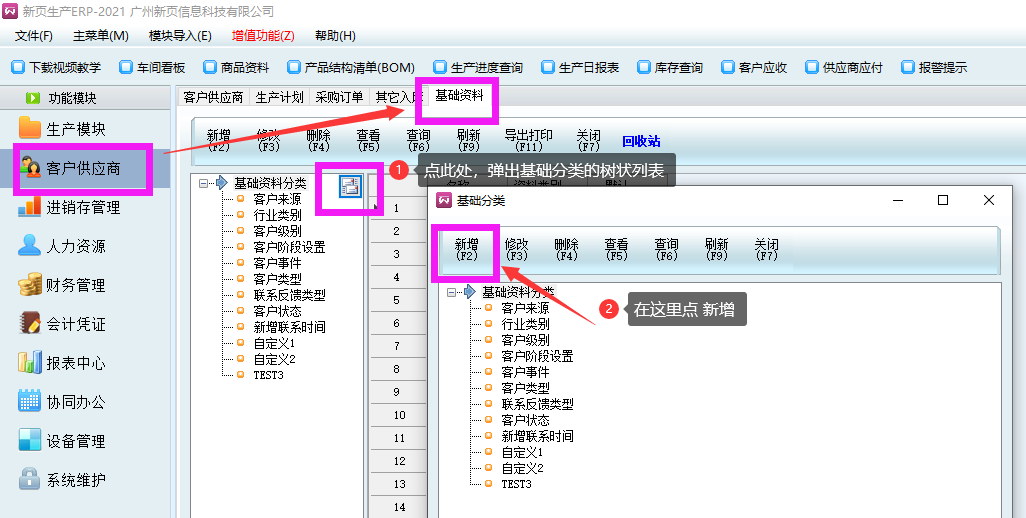Collapse 基础资料分类 tree in main panel
Viewport: 1026px width, 518px height.
coord(204,183)
